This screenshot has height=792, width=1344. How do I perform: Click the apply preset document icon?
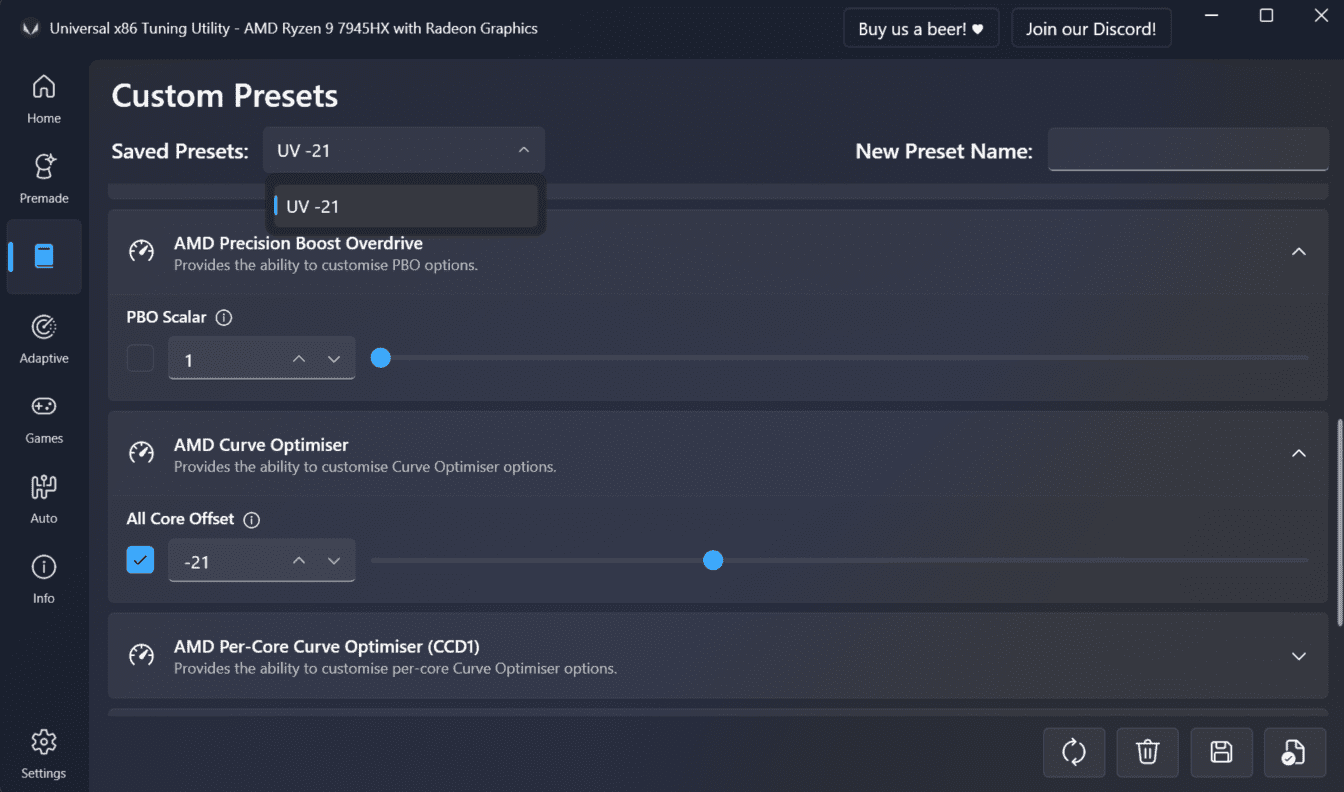[1295, 752]
